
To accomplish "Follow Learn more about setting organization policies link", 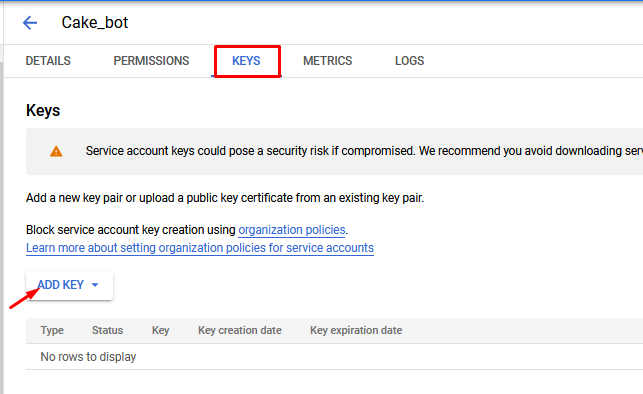I will [200, 248].
